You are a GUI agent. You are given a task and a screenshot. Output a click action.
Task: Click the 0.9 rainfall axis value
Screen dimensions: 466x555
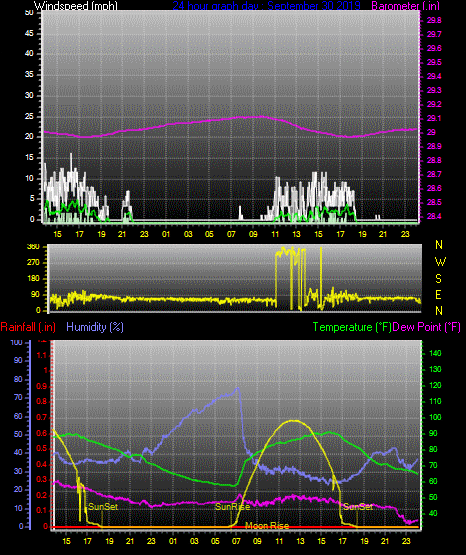(42, 386)
